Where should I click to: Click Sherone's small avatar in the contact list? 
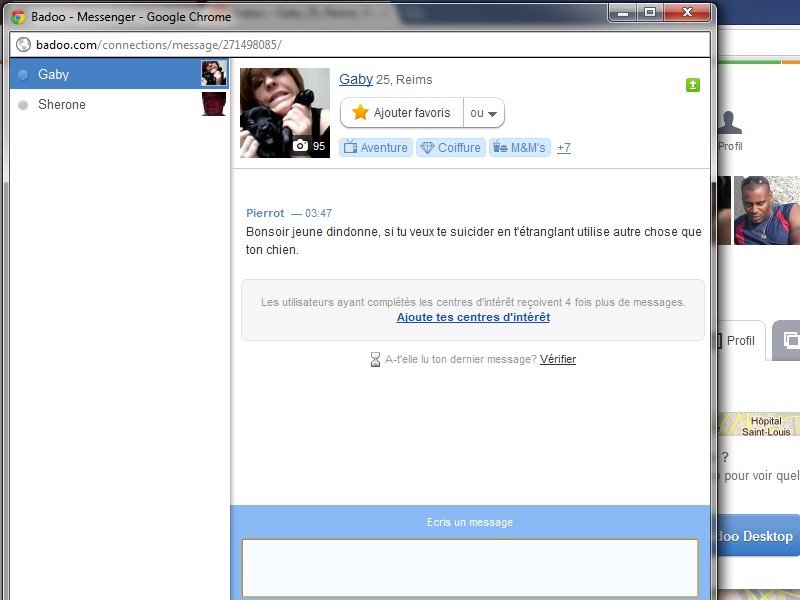(214, 104)
